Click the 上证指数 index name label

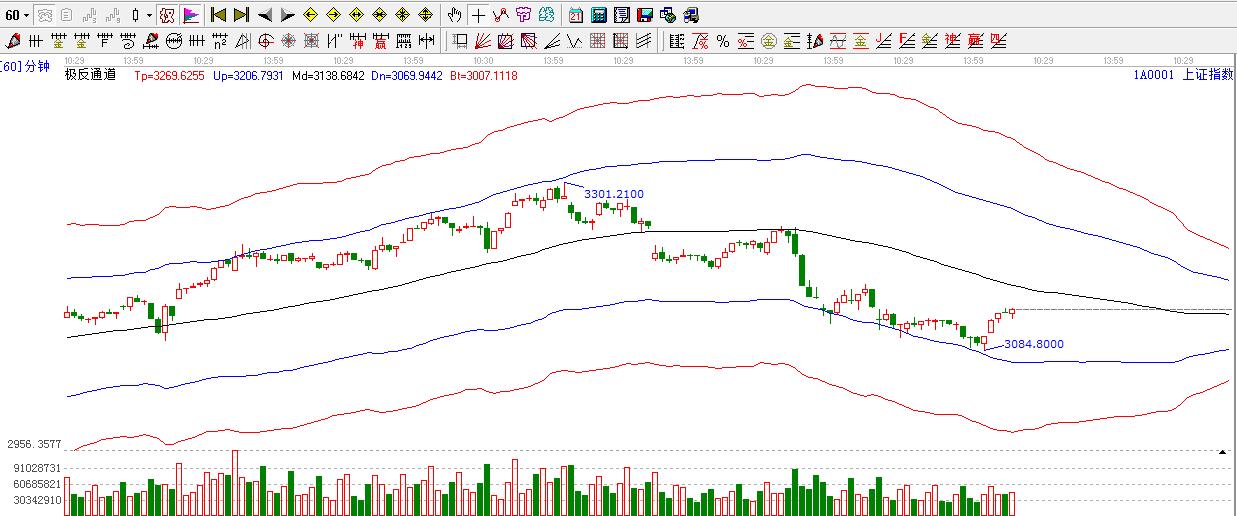(1207, 75)
